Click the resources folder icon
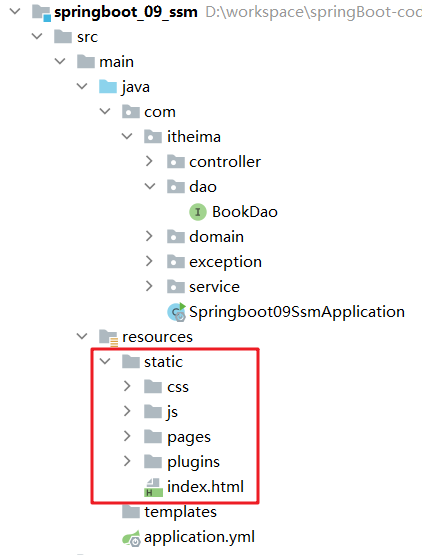 (x=108, y=337)
